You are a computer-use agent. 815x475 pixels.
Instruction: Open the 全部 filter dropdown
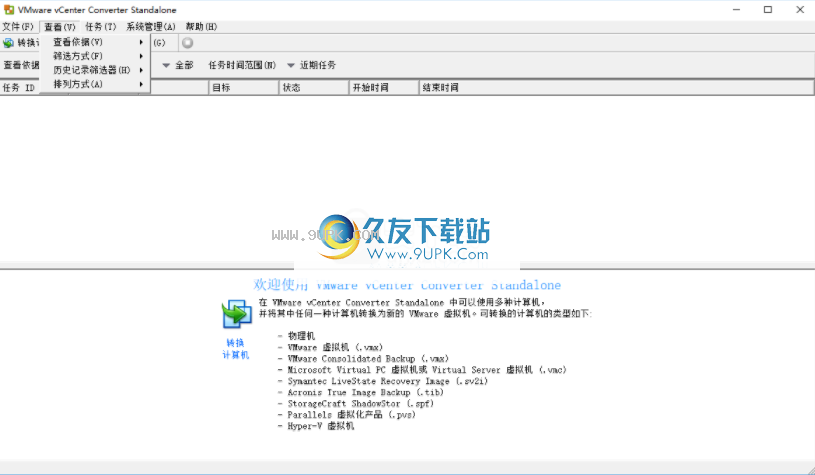click(178, 65)
